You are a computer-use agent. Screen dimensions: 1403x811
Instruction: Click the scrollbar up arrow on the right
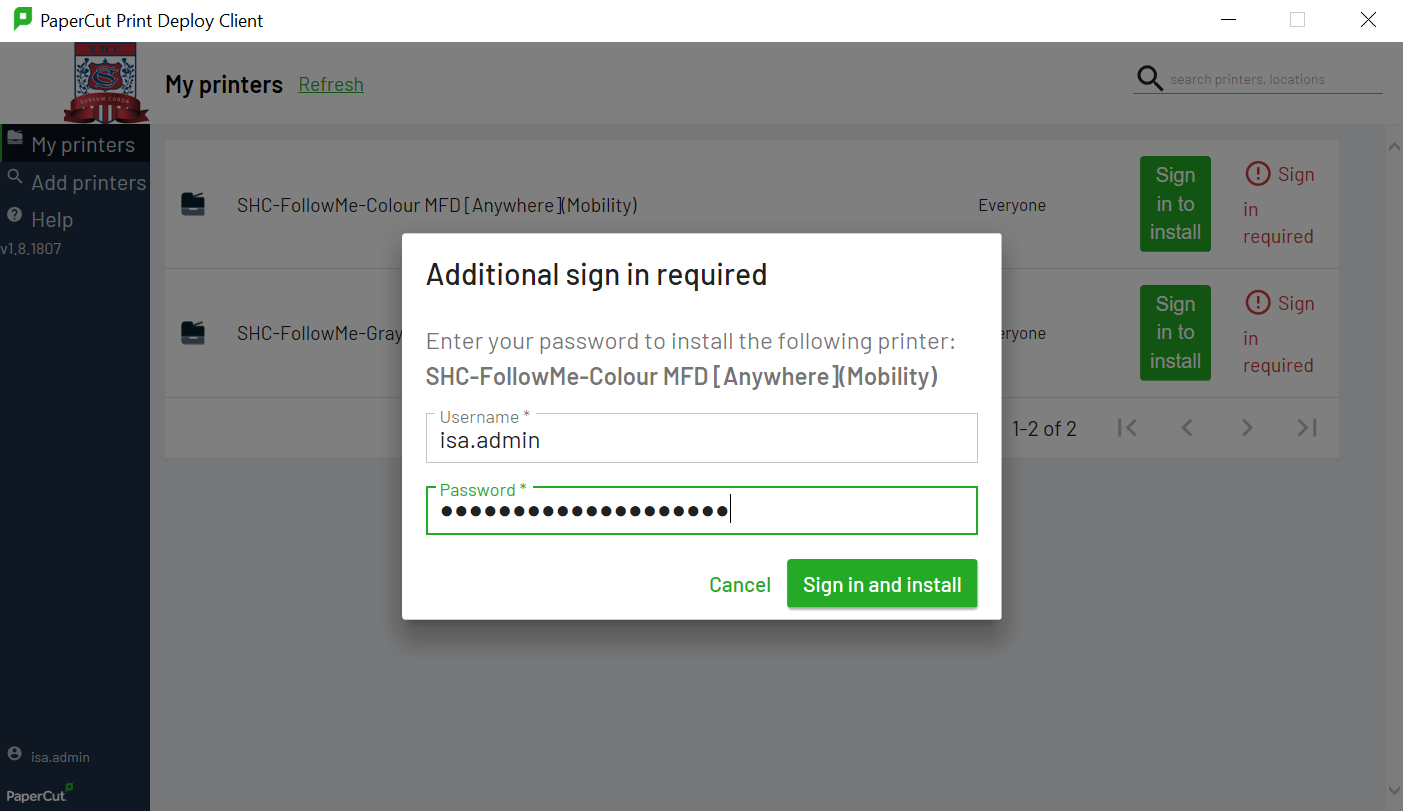coord(1393,145)
